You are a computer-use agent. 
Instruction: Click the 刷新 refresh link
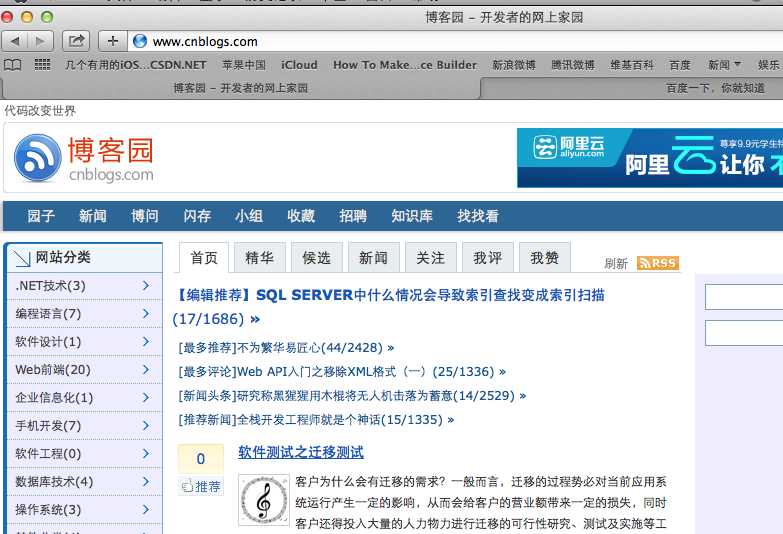[x=616, y=263]
